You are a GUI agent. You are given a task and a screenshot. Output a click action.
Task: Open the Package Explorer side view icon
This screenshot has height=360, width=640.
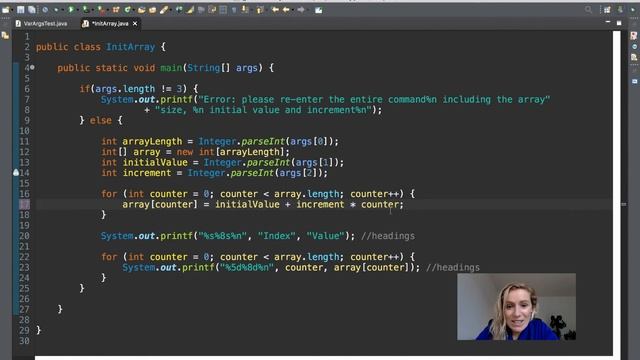coord(5,36)
